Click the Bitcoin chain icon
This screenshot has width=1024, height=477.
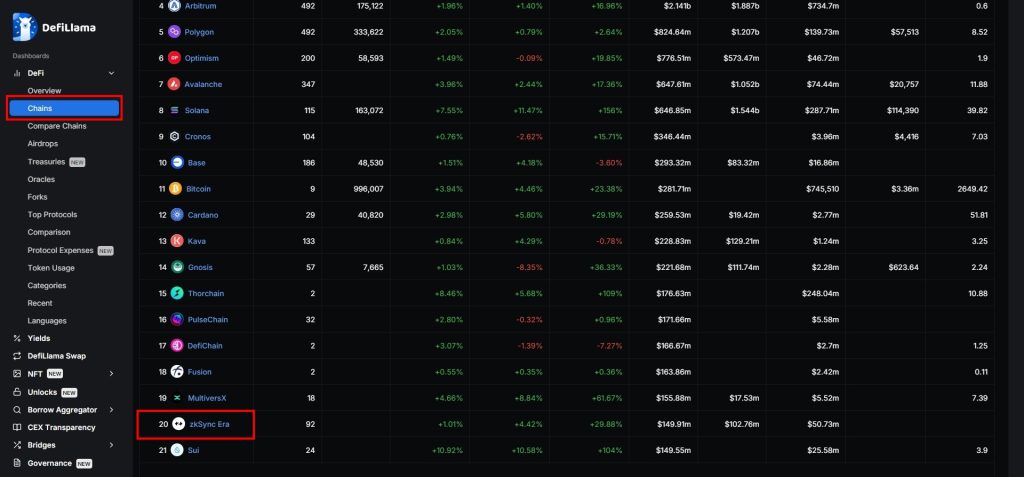[x=177, y=188]
